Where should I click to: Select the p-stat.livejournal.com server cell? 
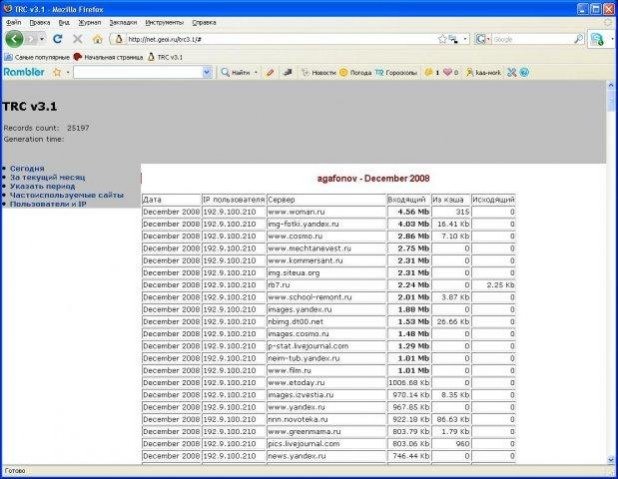(x=326, y=346)
